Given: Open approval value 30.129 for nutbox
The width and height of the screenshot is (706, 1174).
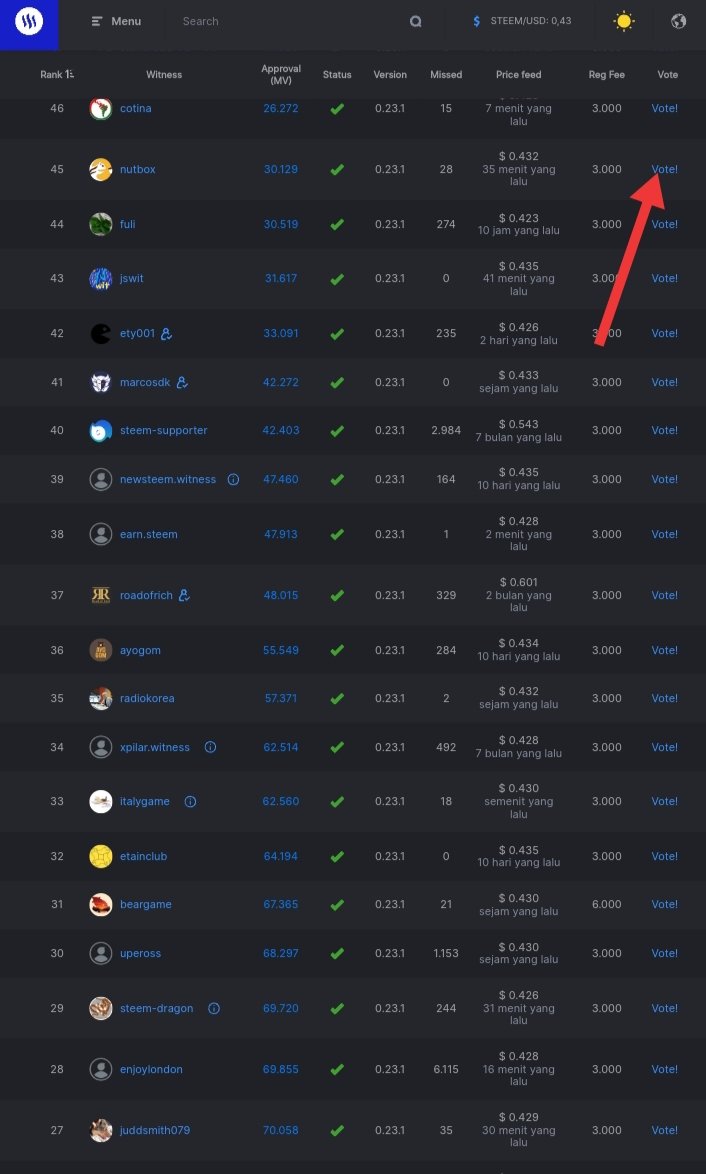Looking at the screenshot, I should point(281,169).
